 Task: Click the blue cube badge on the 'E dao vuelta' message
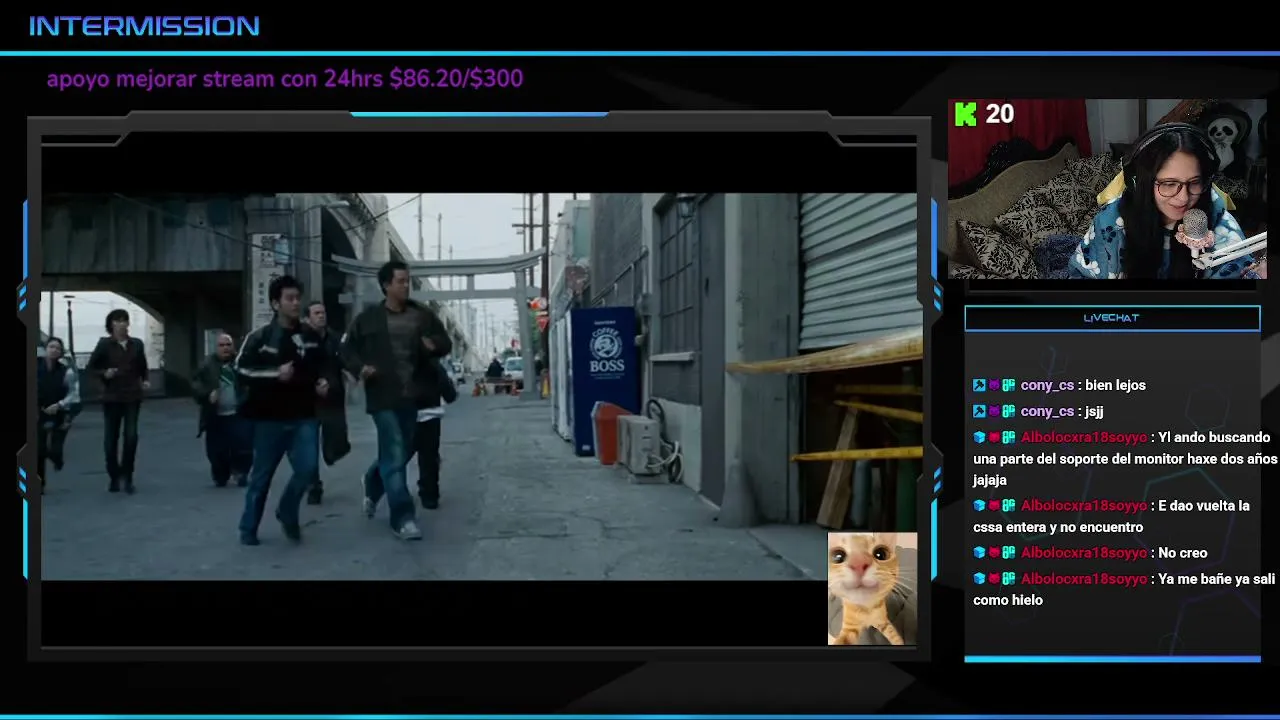pyautogui.click(x=979, y=506)
